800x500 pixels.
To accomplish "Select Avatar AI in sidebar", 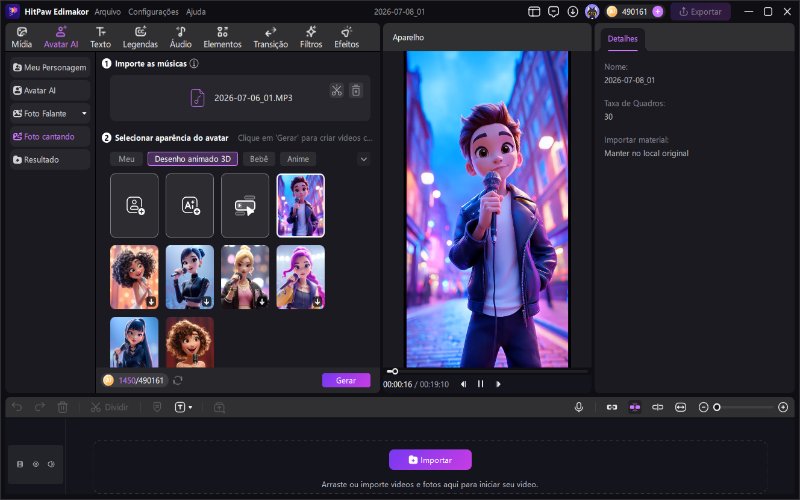I will tap(50, 90).
